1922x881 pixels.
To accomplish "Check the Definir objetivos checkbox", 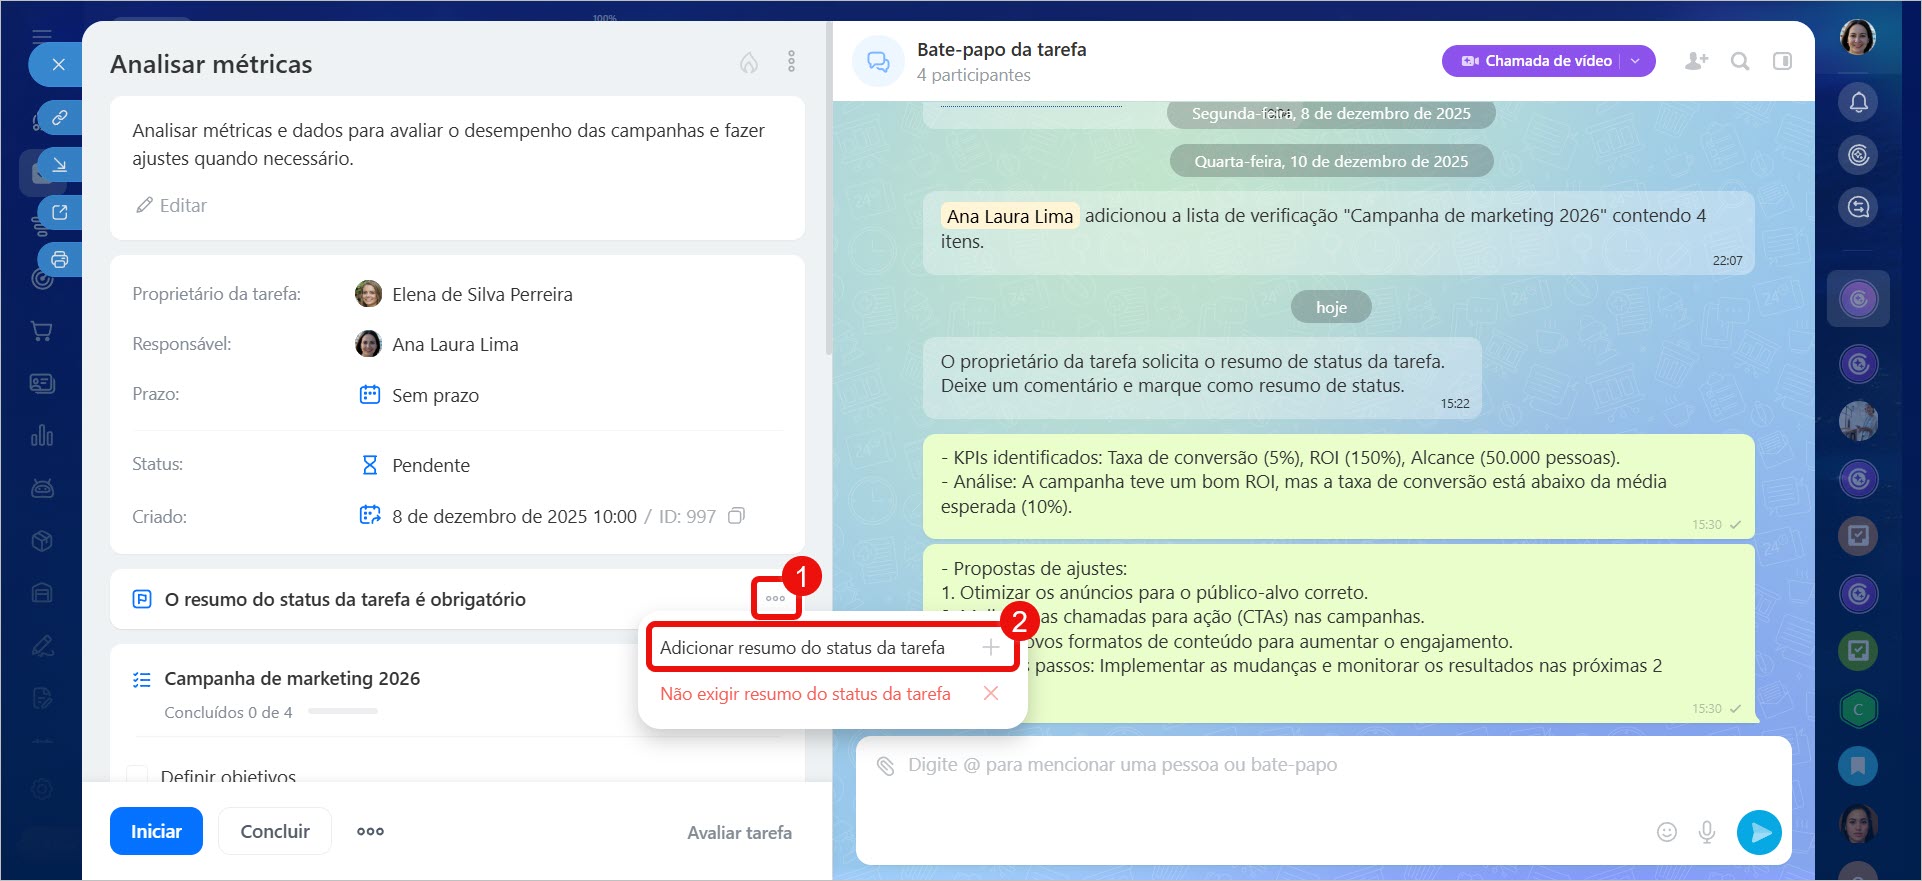I will (x=137, y=774).
